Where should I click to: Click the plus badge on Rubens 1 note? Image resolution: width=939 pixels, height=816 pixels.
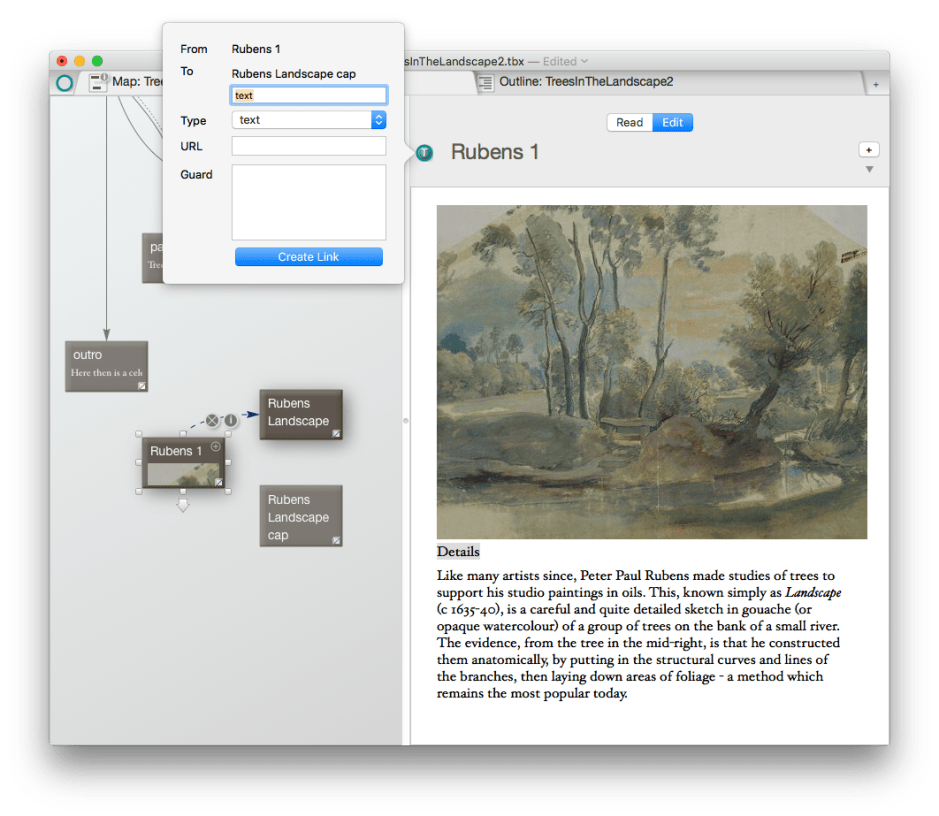[x=215, y=447]
